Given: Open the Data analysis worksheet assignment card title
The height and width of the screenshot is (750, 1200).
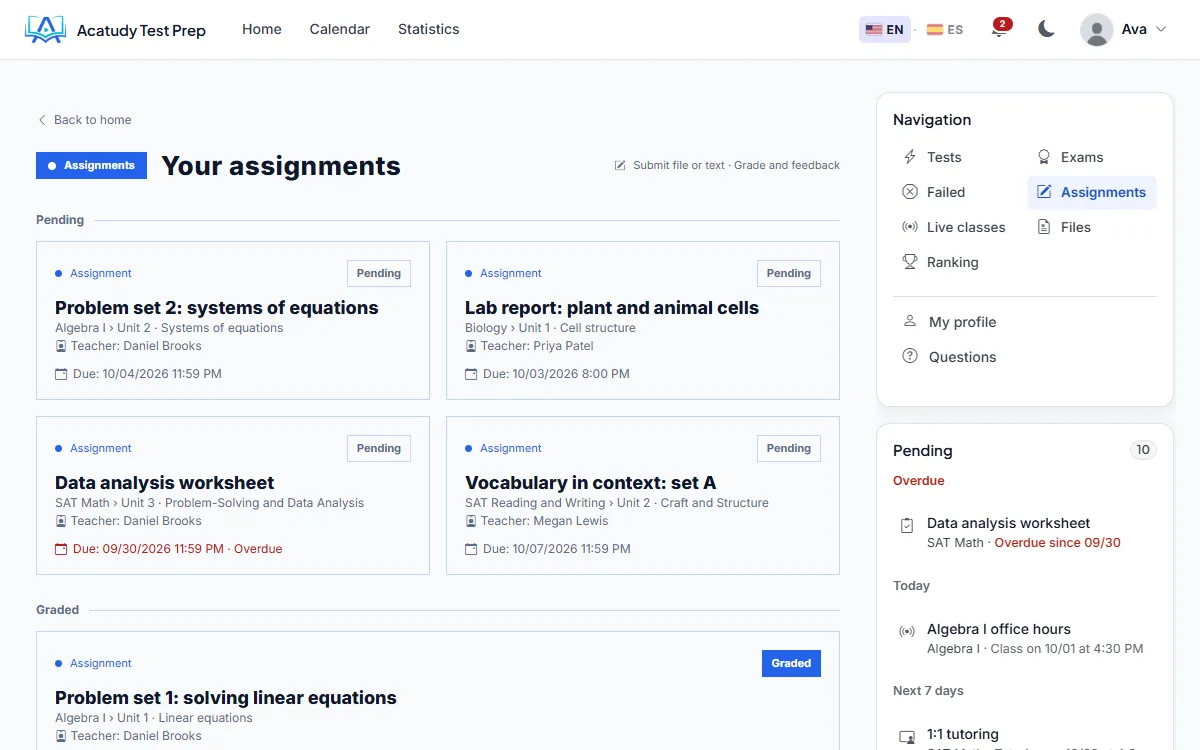Looking at the screenshot, I should pos(165,483).
